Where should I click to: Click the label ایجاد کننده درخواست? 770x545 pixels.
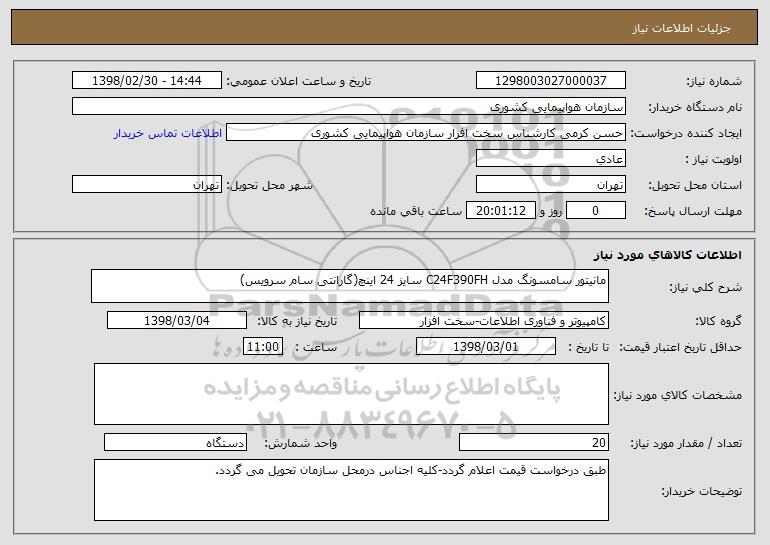click(686, 133)
